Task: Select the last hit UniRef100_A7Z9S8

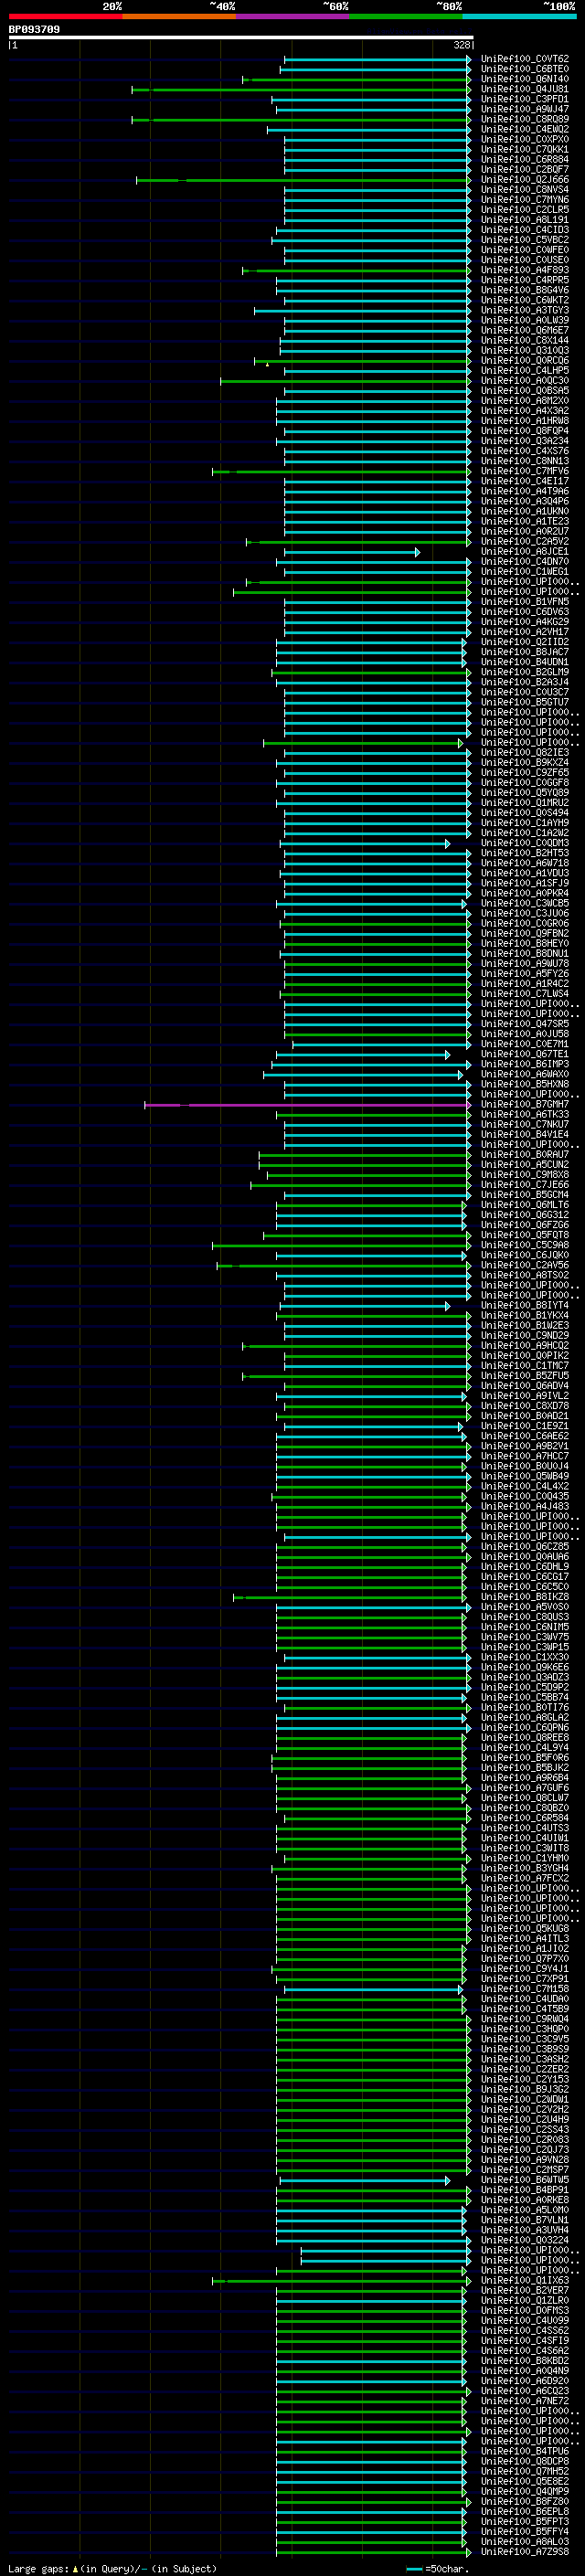Action: [525, 2551]
